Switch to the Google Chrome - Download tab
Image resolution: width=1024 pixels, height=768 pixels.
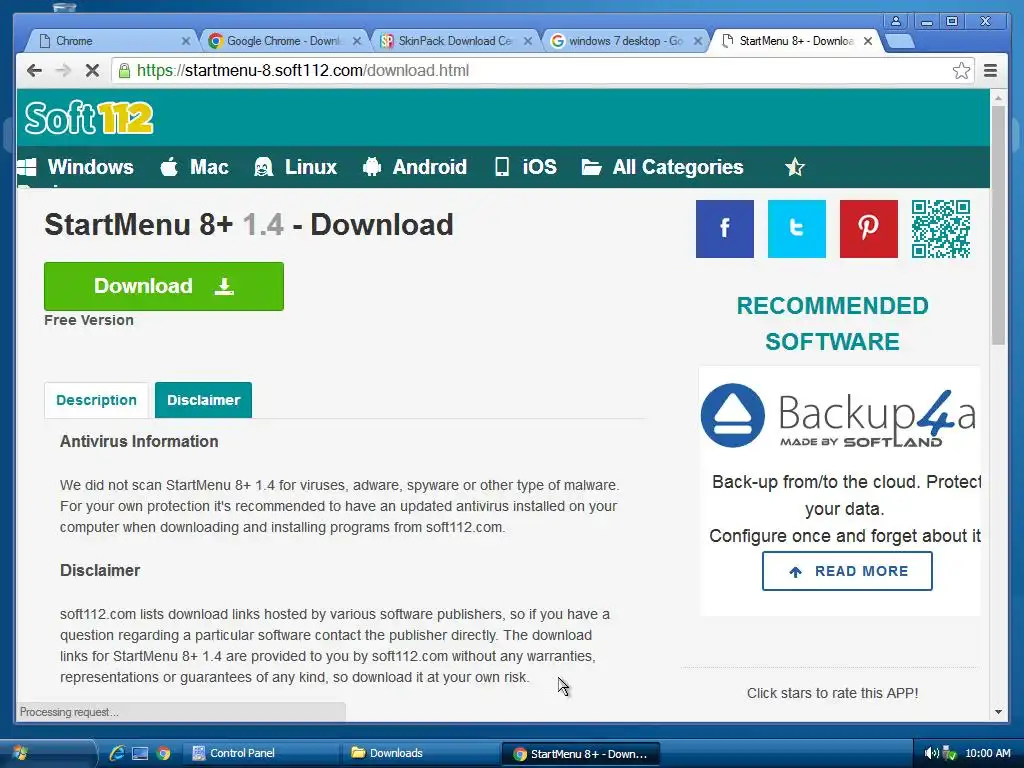tap(284, 41)
